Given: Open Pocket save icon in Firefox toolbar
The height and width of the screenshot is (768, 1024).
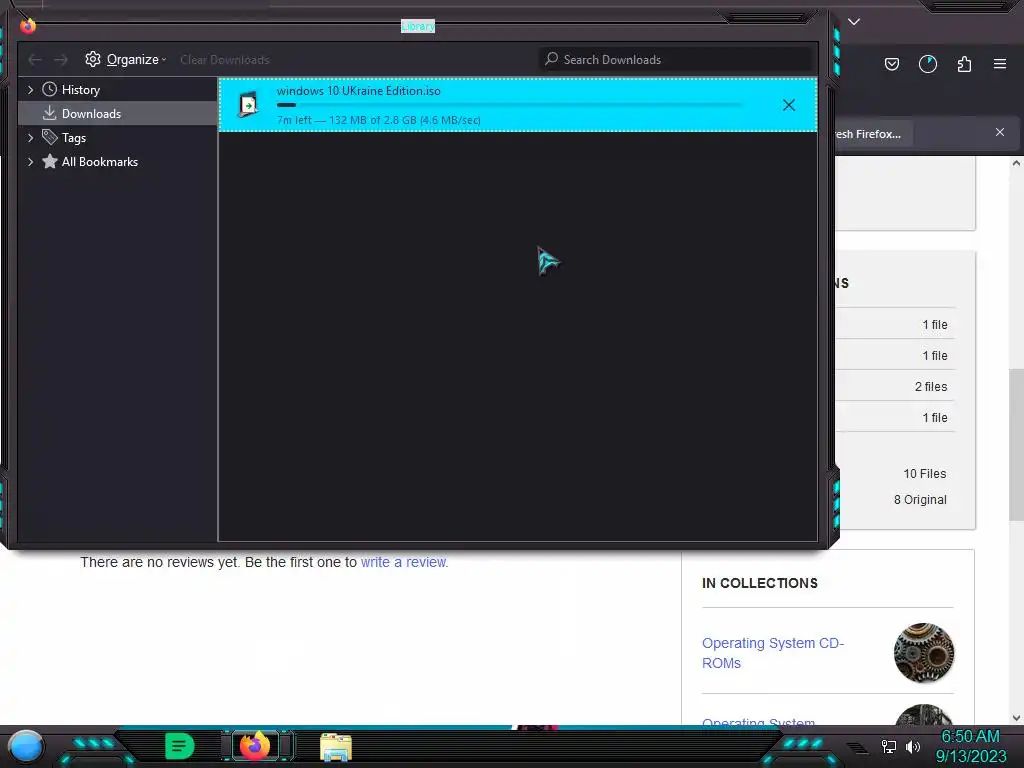Looking at the screenshot, I should [891, 64].
